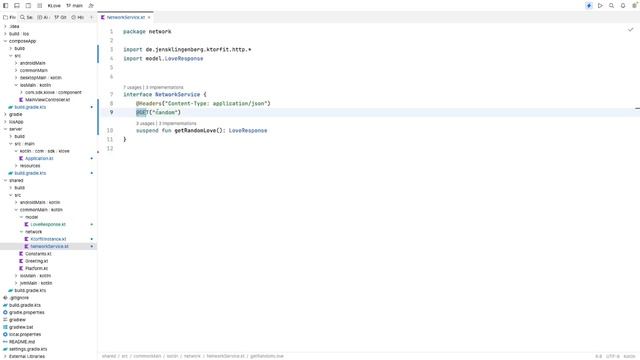
Task: Open README.md file
Action: click(x=22, y=342)
